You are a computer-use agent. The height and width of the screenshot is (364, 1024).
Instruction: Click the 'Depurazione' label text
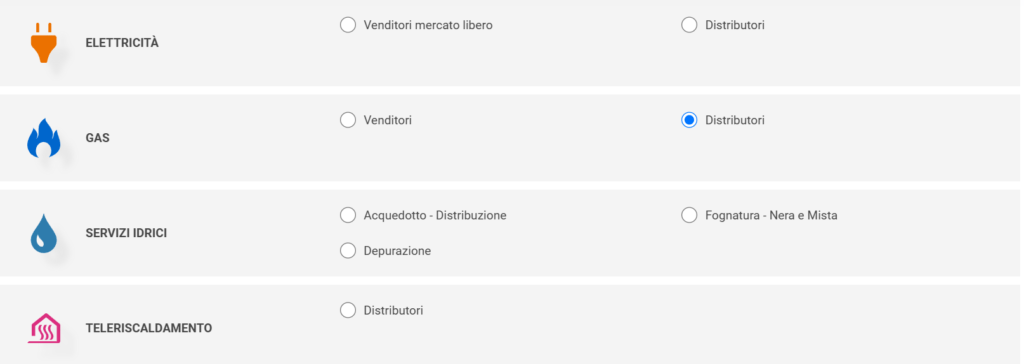[397, 251]
